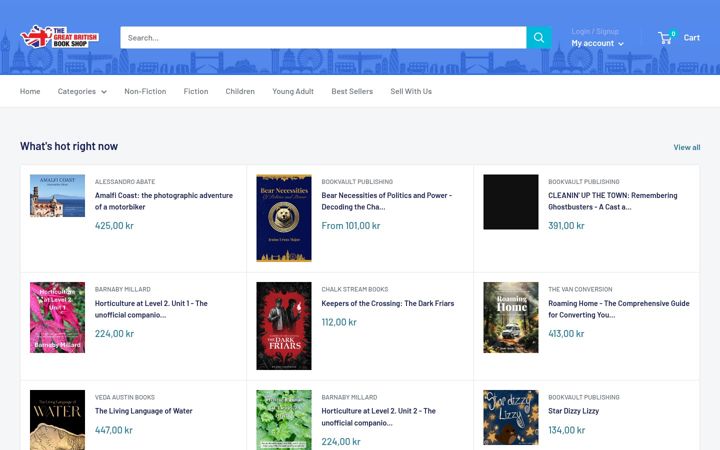Click the View all link
Screen dimensions: 720x450
tap(686, 147)
